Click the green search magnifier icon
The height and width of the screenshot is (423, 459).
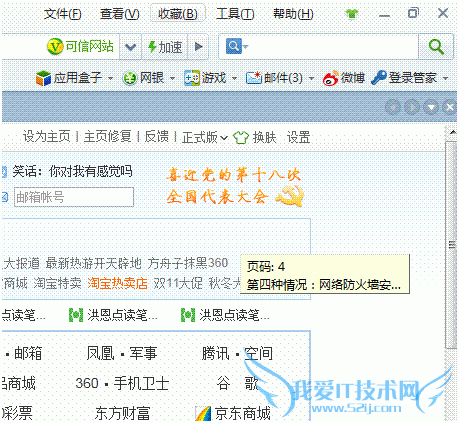coord(436,47)
